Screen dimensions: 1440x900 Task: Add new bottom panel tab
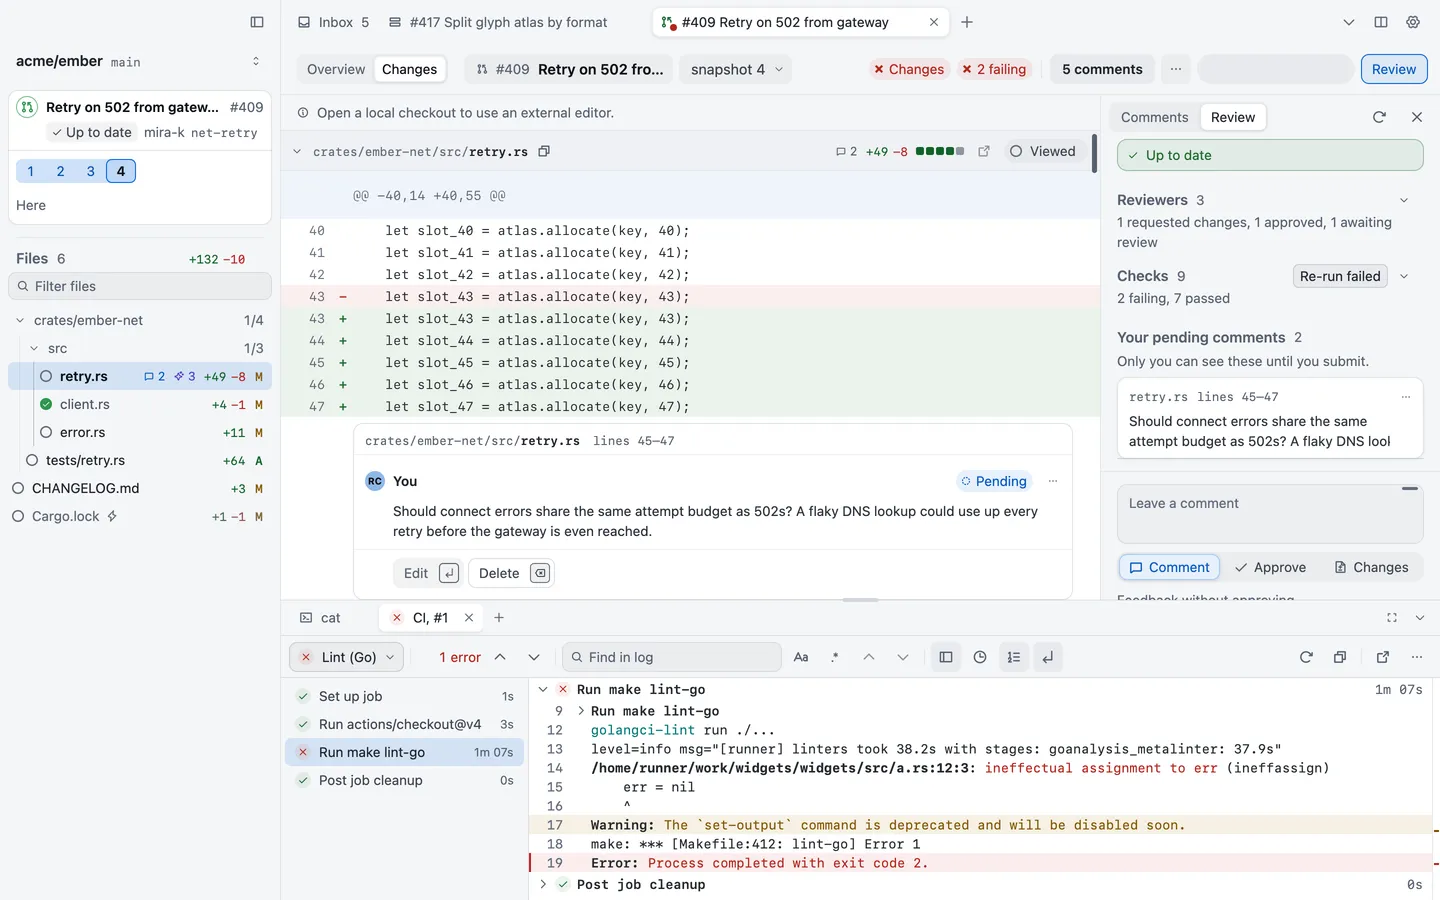(x=499, y=618)
